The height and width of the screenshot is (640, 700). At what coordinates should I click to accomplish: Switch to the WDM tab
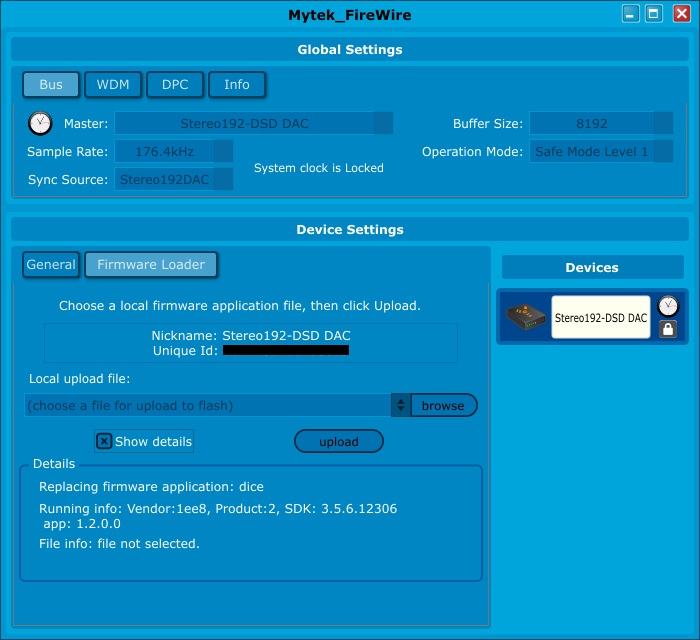(113, 85)
